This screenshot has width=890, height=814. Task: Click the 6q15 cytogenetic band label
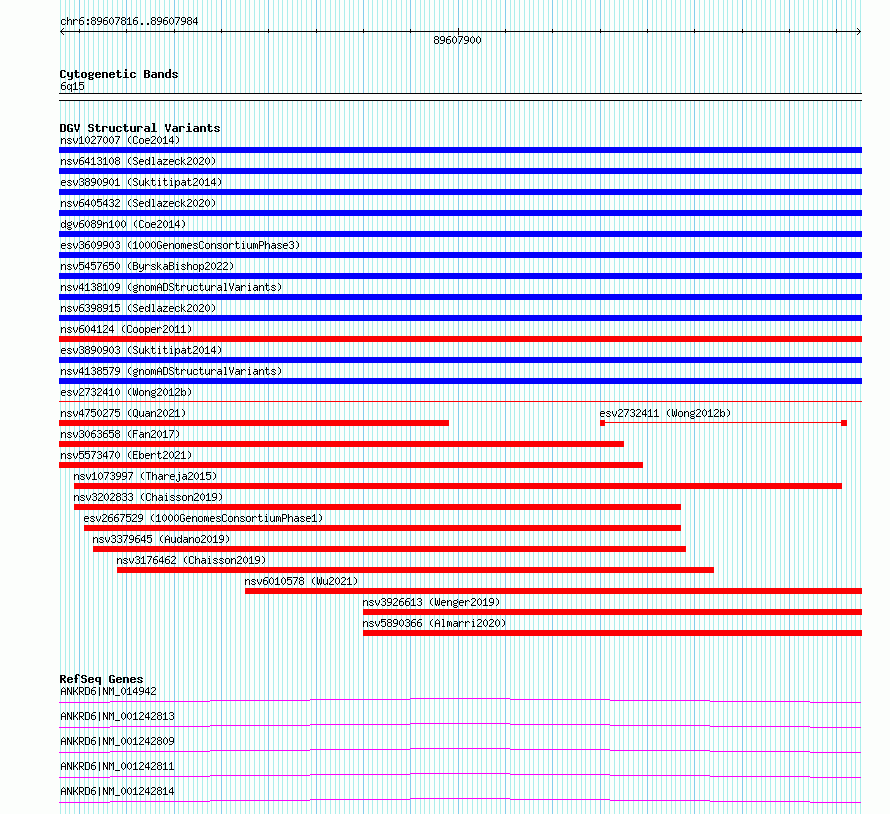(x=72, y=86)
